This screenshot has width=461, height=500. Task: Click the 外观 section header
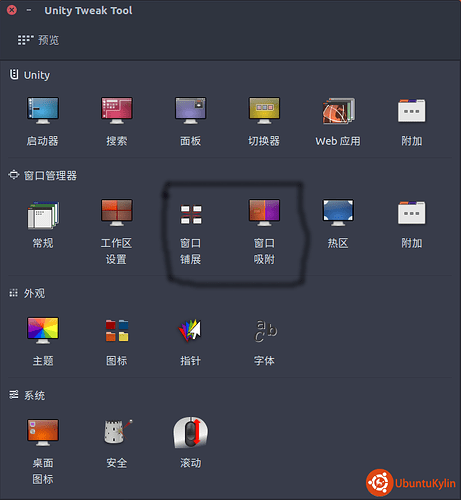27,293
